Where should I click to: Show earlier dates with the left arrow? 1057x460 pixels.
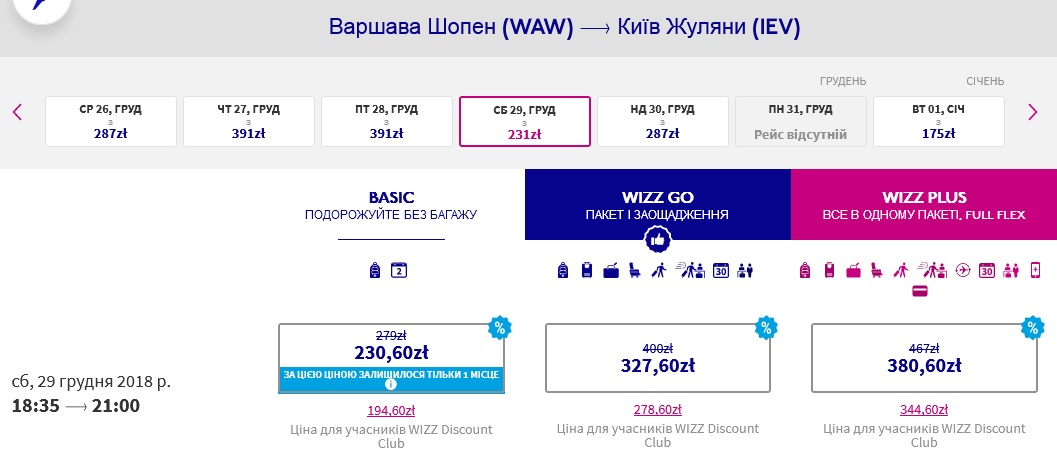pyautogui.click(x=18, y=112)
